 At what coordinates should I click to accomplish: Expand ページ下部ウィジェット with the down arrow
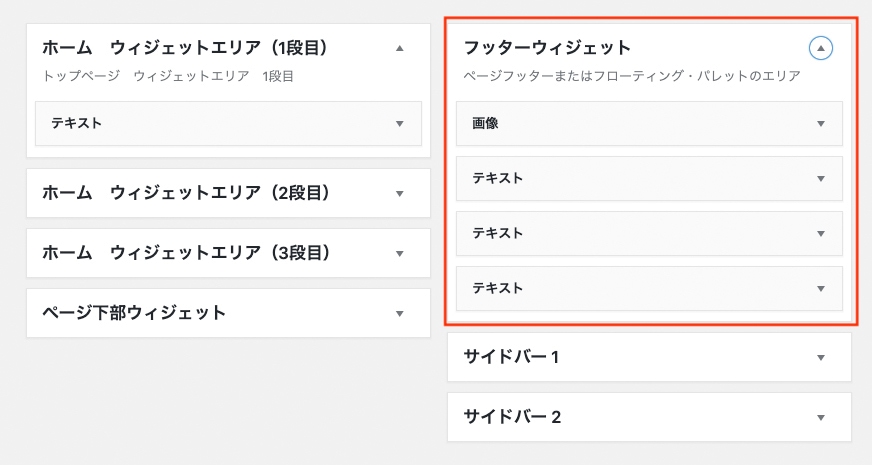[399, 314]
